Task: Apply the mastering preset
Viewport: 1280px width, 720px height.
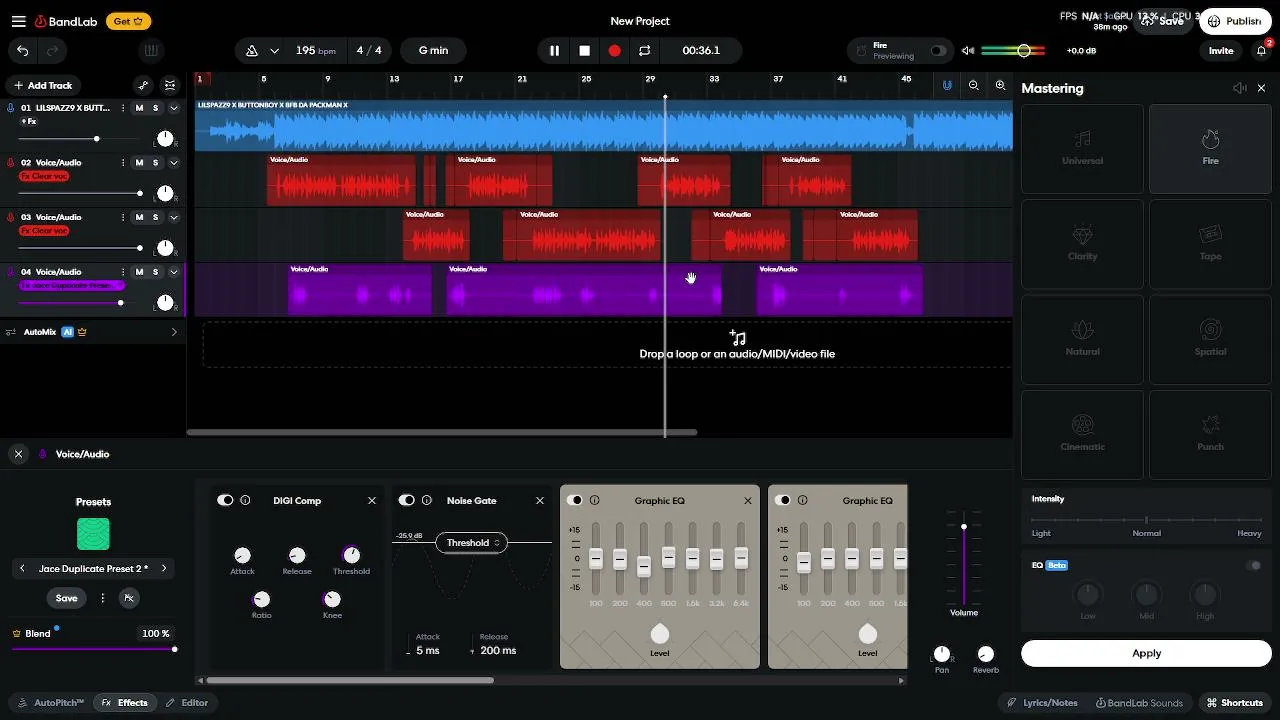Action: pos(1146,654)
